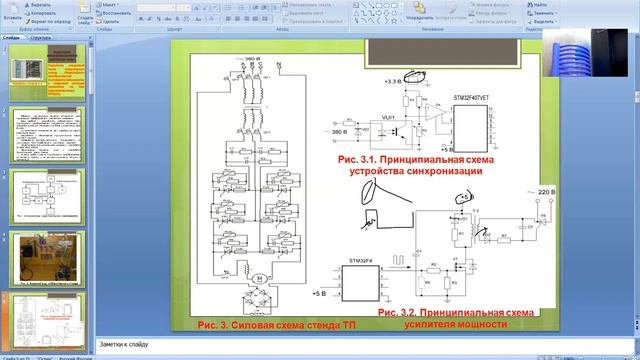Image resolution: width=640 pixels, height=360 pixels.
Task: Align text left
Action: coord(228,19)
